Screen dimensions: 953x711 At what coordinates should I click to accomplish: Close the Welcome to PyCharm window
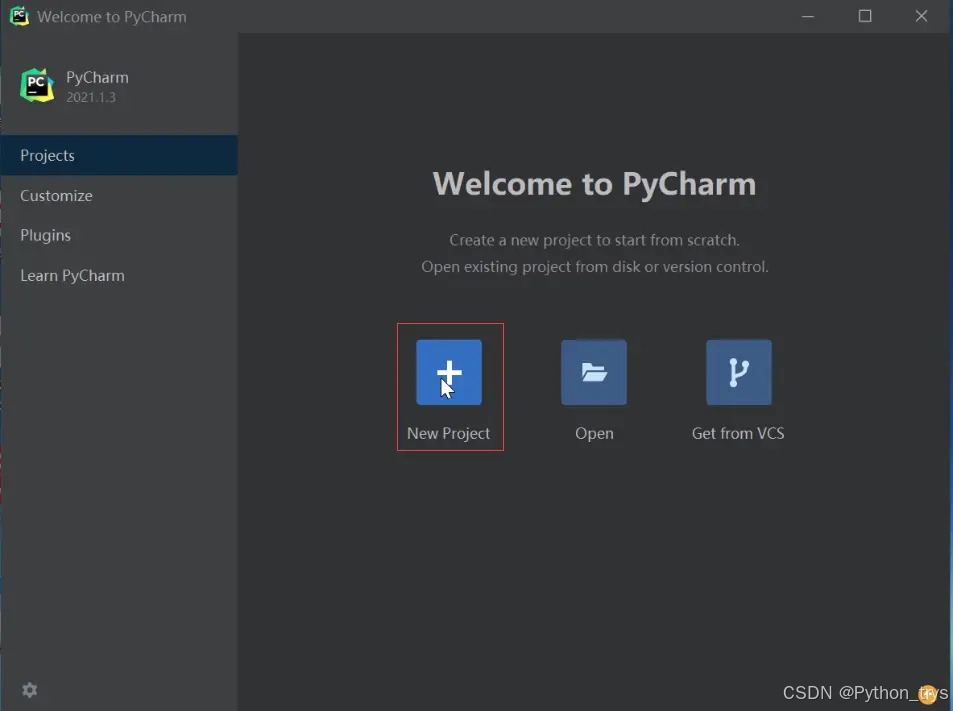pos(921,16)
